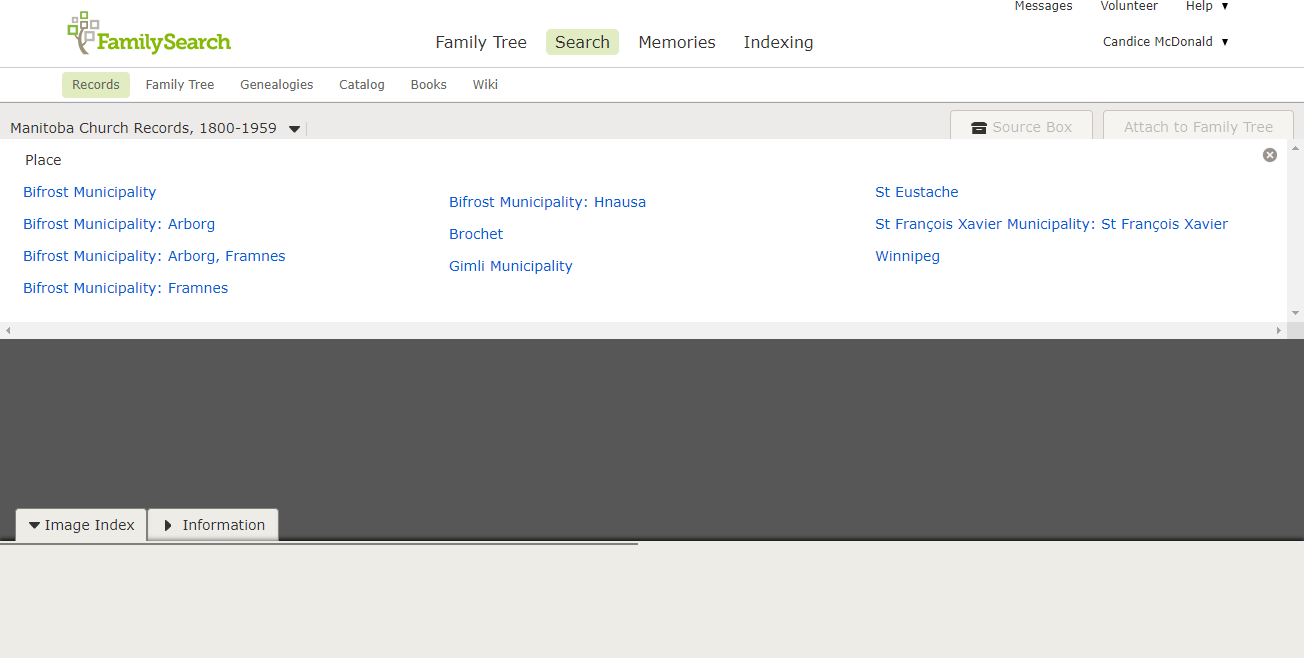Open the Memories menu
1304x658 pixels.
point(677,42)
